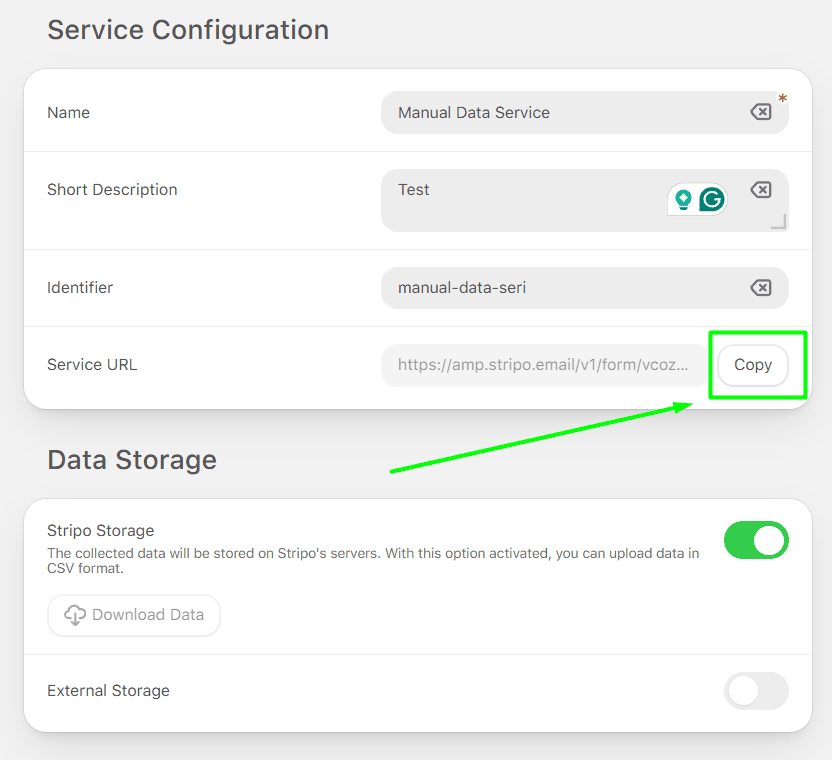This screenshot has height=760, width=832.
Task: Click the Data Storage section heading
Action: (x=132, y=460)
